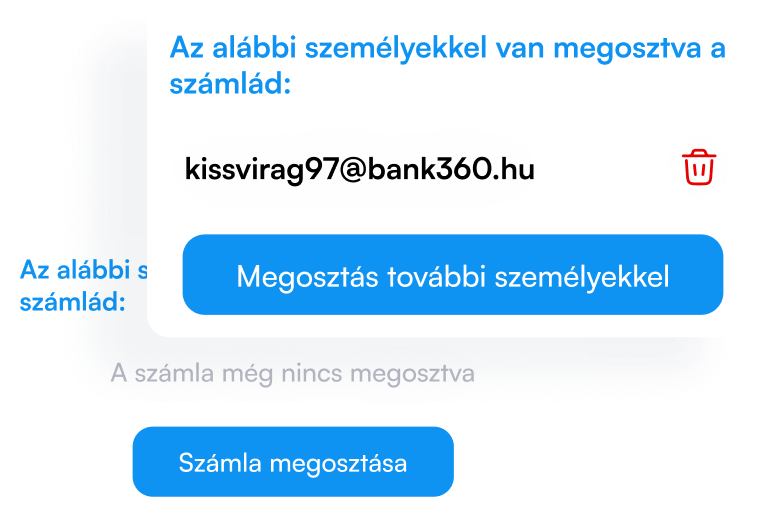This screenshot has width=763, height=517.
Task: Click the 'A számla még nincs megosztva' text
Action: pos(292,374)
